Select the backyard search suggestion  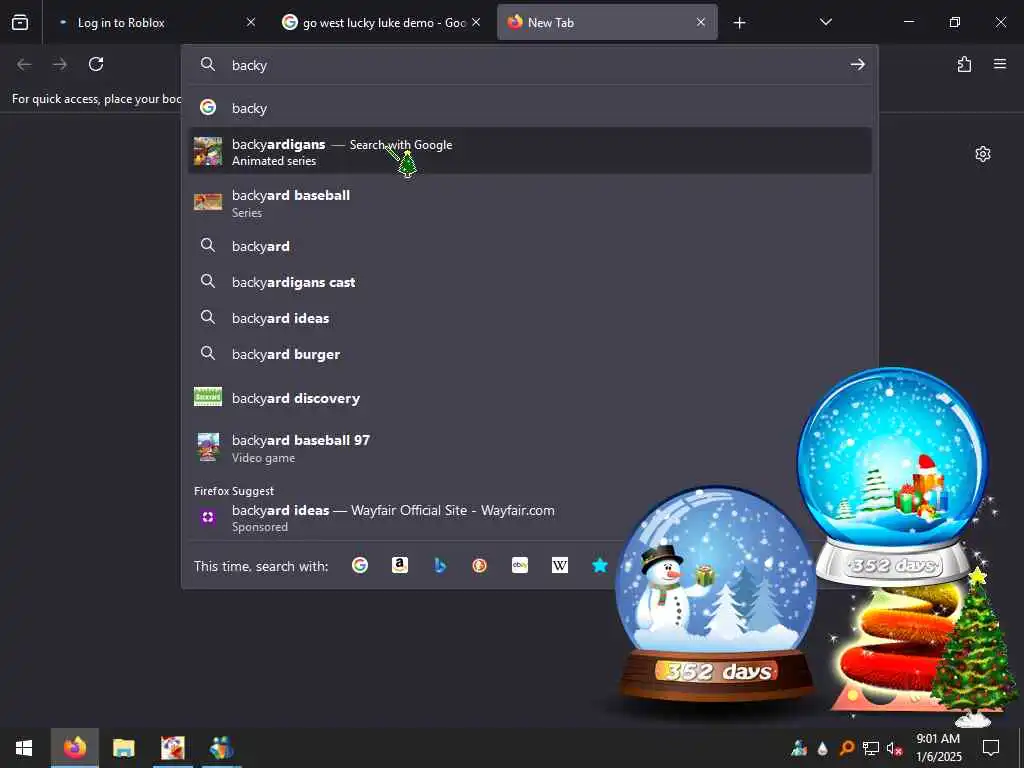[x=530, y=246]
